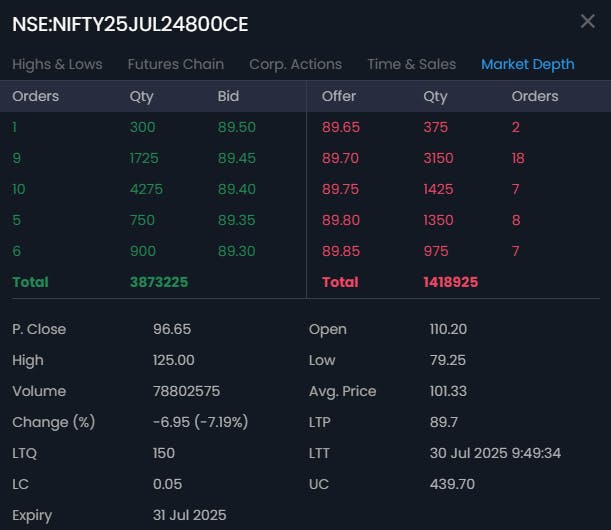Select offer price 89.85
611x530 pixels.
[x=341, y=251]
